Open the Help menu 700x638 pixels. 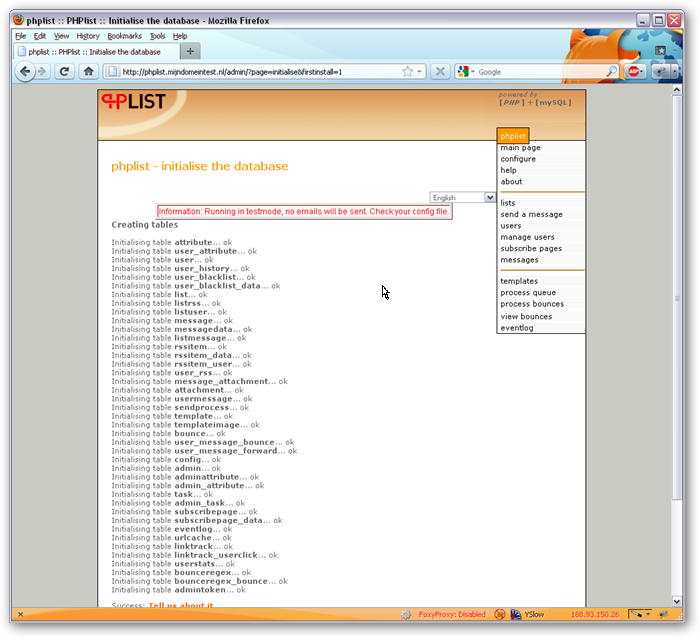pos(180,36)
